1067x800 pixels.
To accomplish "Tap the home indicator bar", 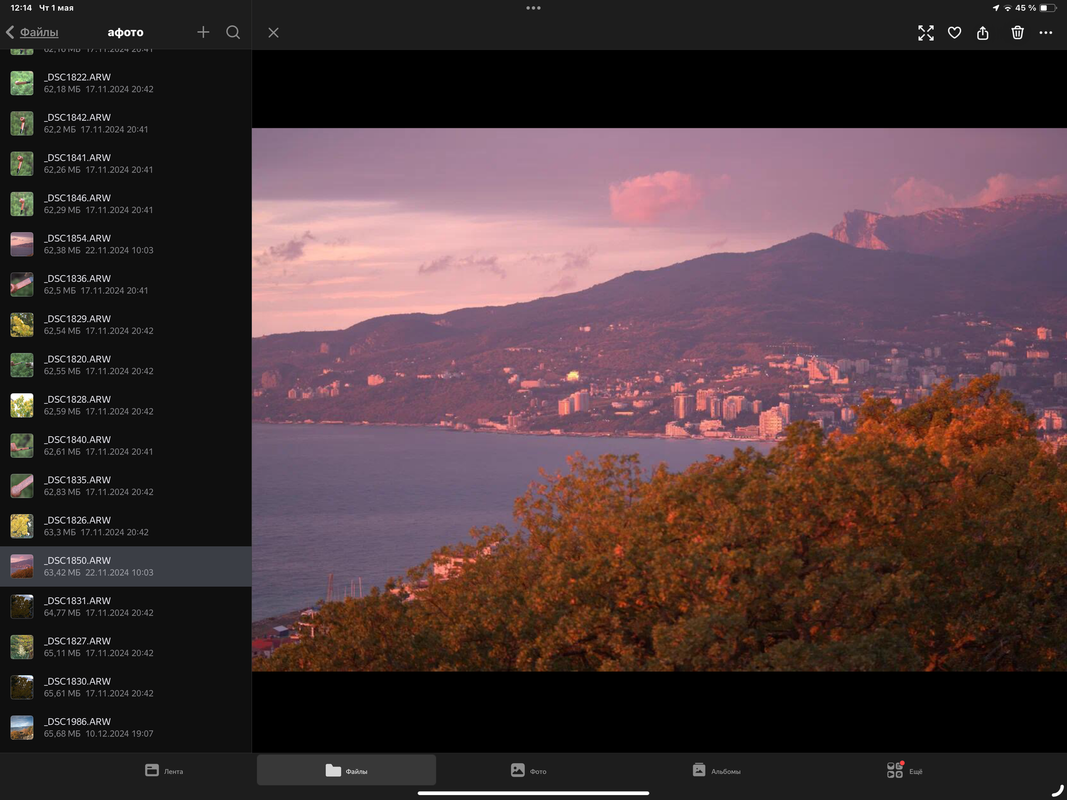I will pos(534,793).
